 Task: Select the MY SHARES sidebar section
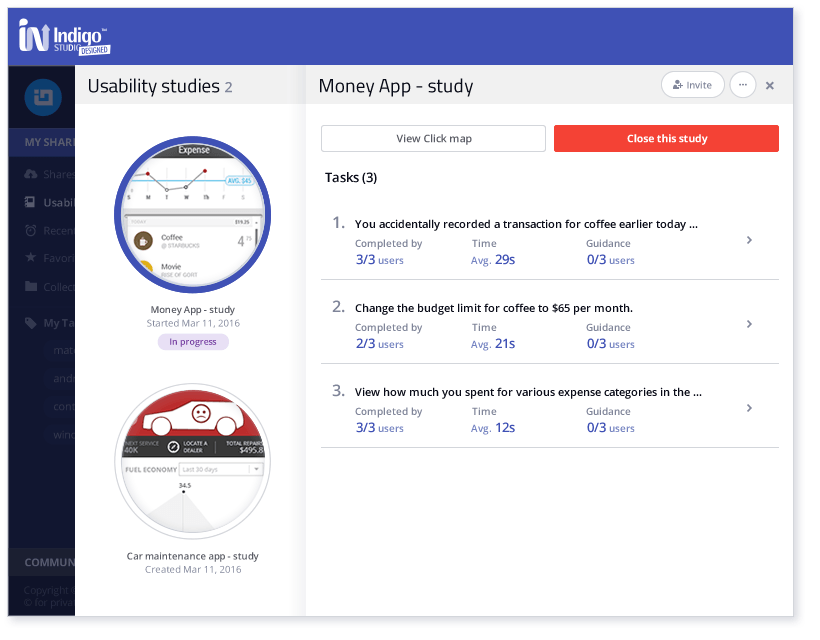coord(42,142)
